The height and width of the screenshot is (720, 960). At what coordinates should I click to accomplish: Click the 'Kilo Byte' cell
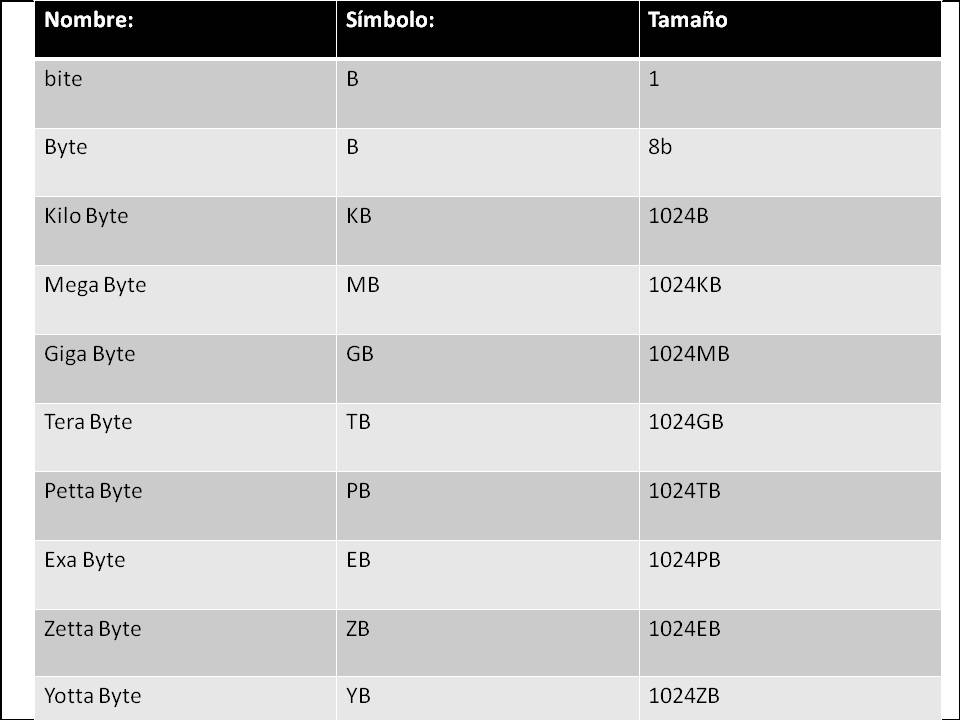point(86,216)
